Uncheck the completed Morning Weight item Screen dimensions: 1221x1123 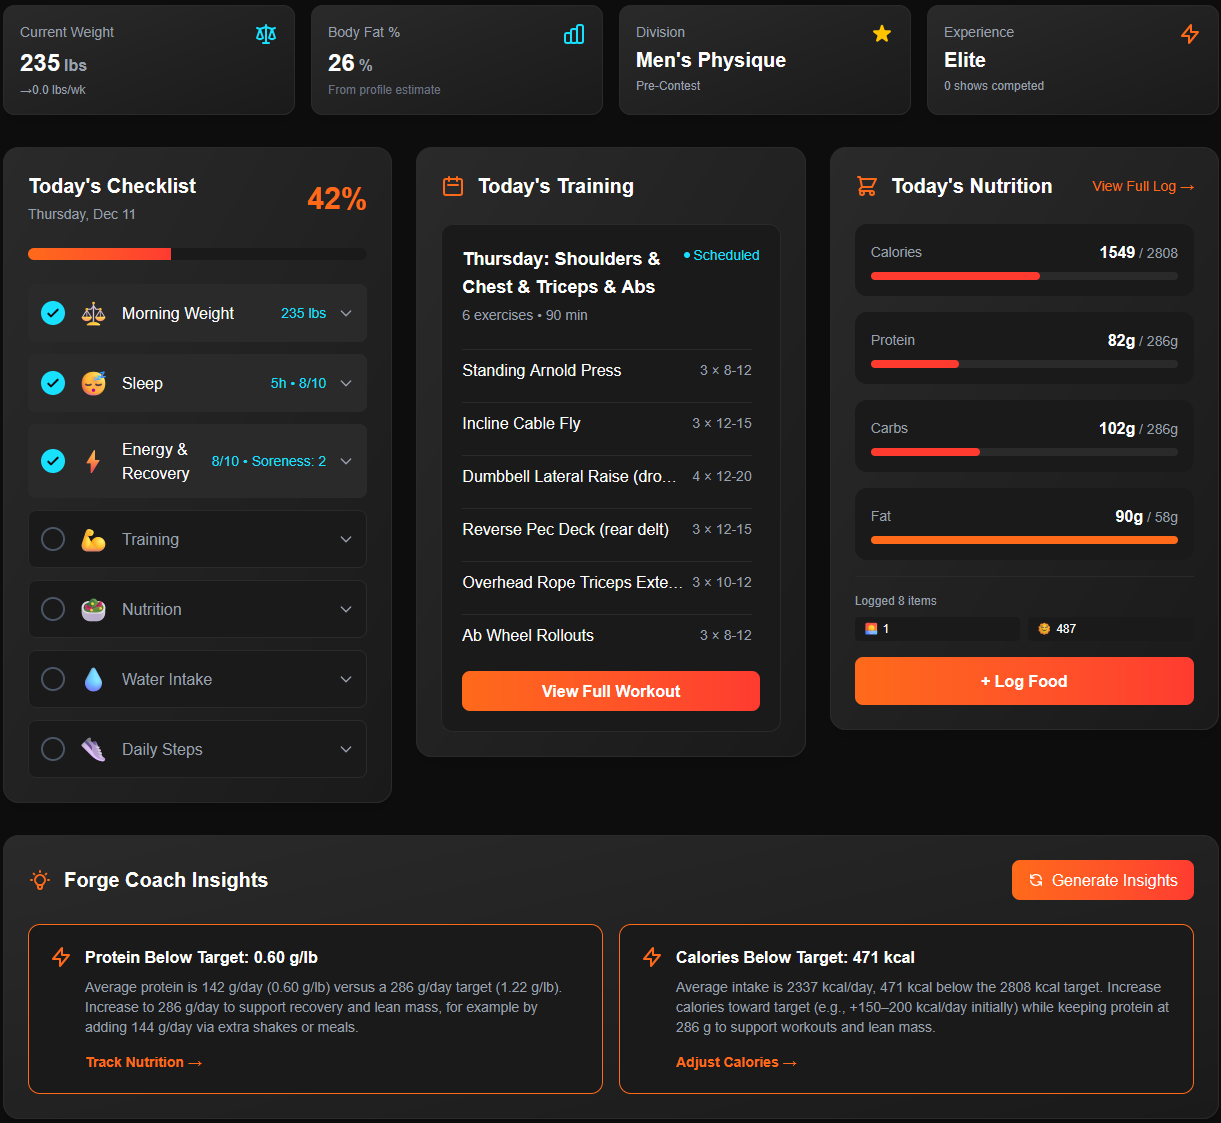click(x=52, y=313)
